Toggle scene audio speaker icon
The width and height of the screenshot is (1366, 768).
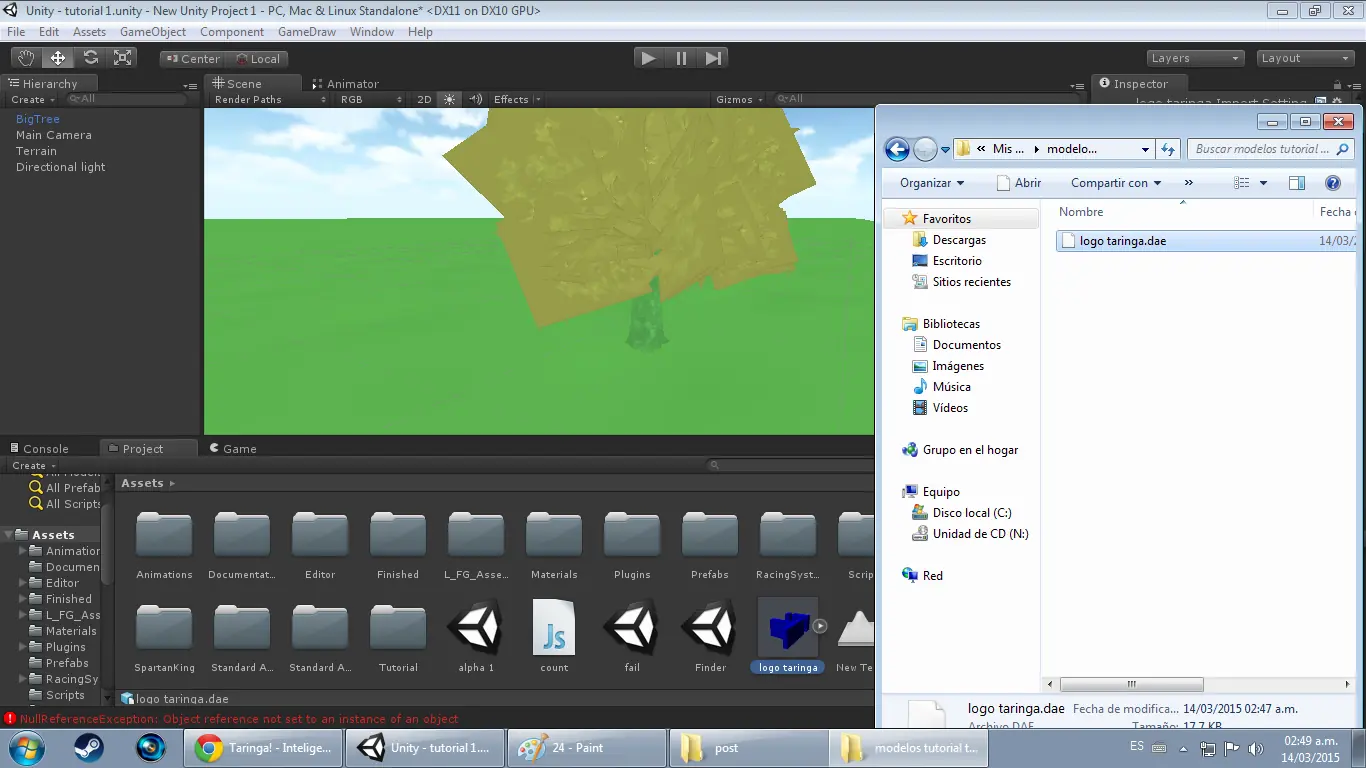[x=476, y=99]
